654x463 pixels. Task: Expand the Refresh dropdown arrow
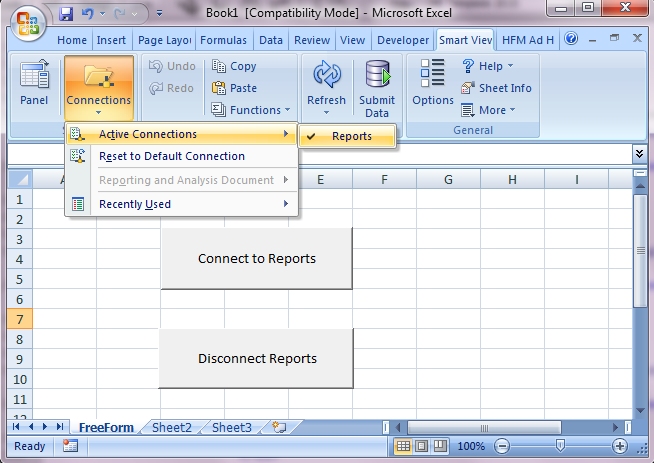tap(327, 113)
